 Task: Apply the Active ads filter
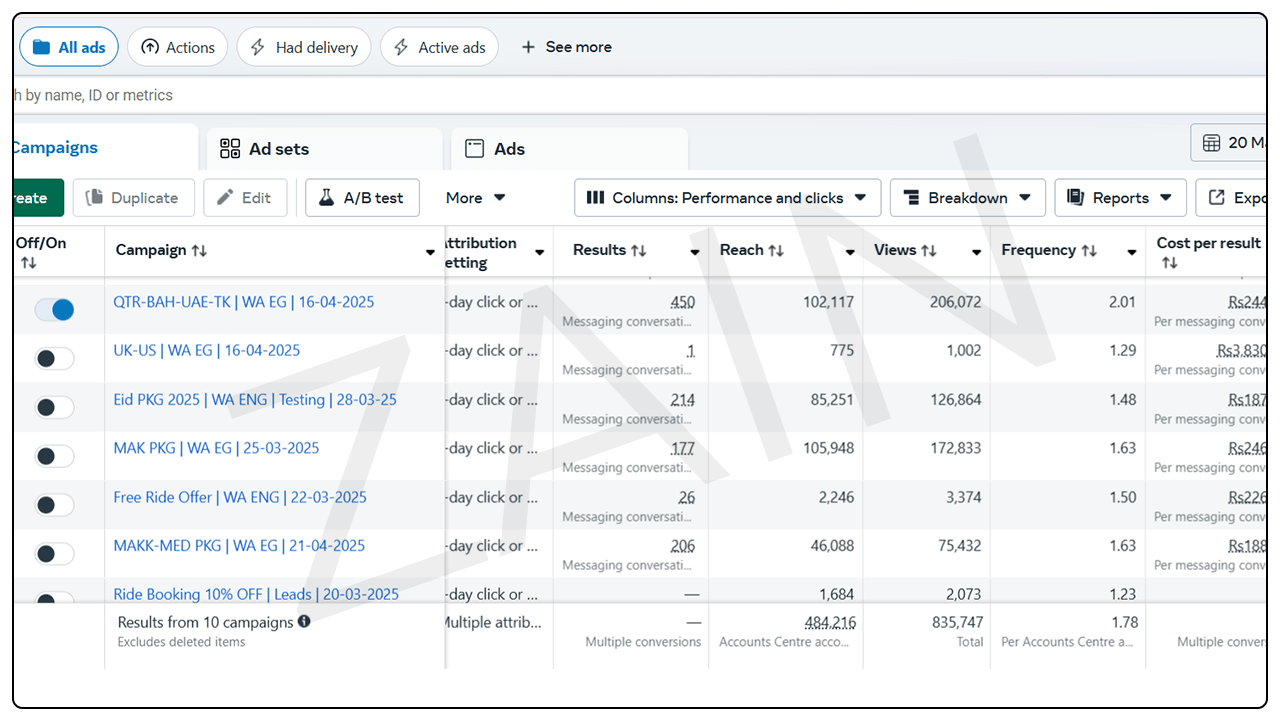[x=439, y=47]
